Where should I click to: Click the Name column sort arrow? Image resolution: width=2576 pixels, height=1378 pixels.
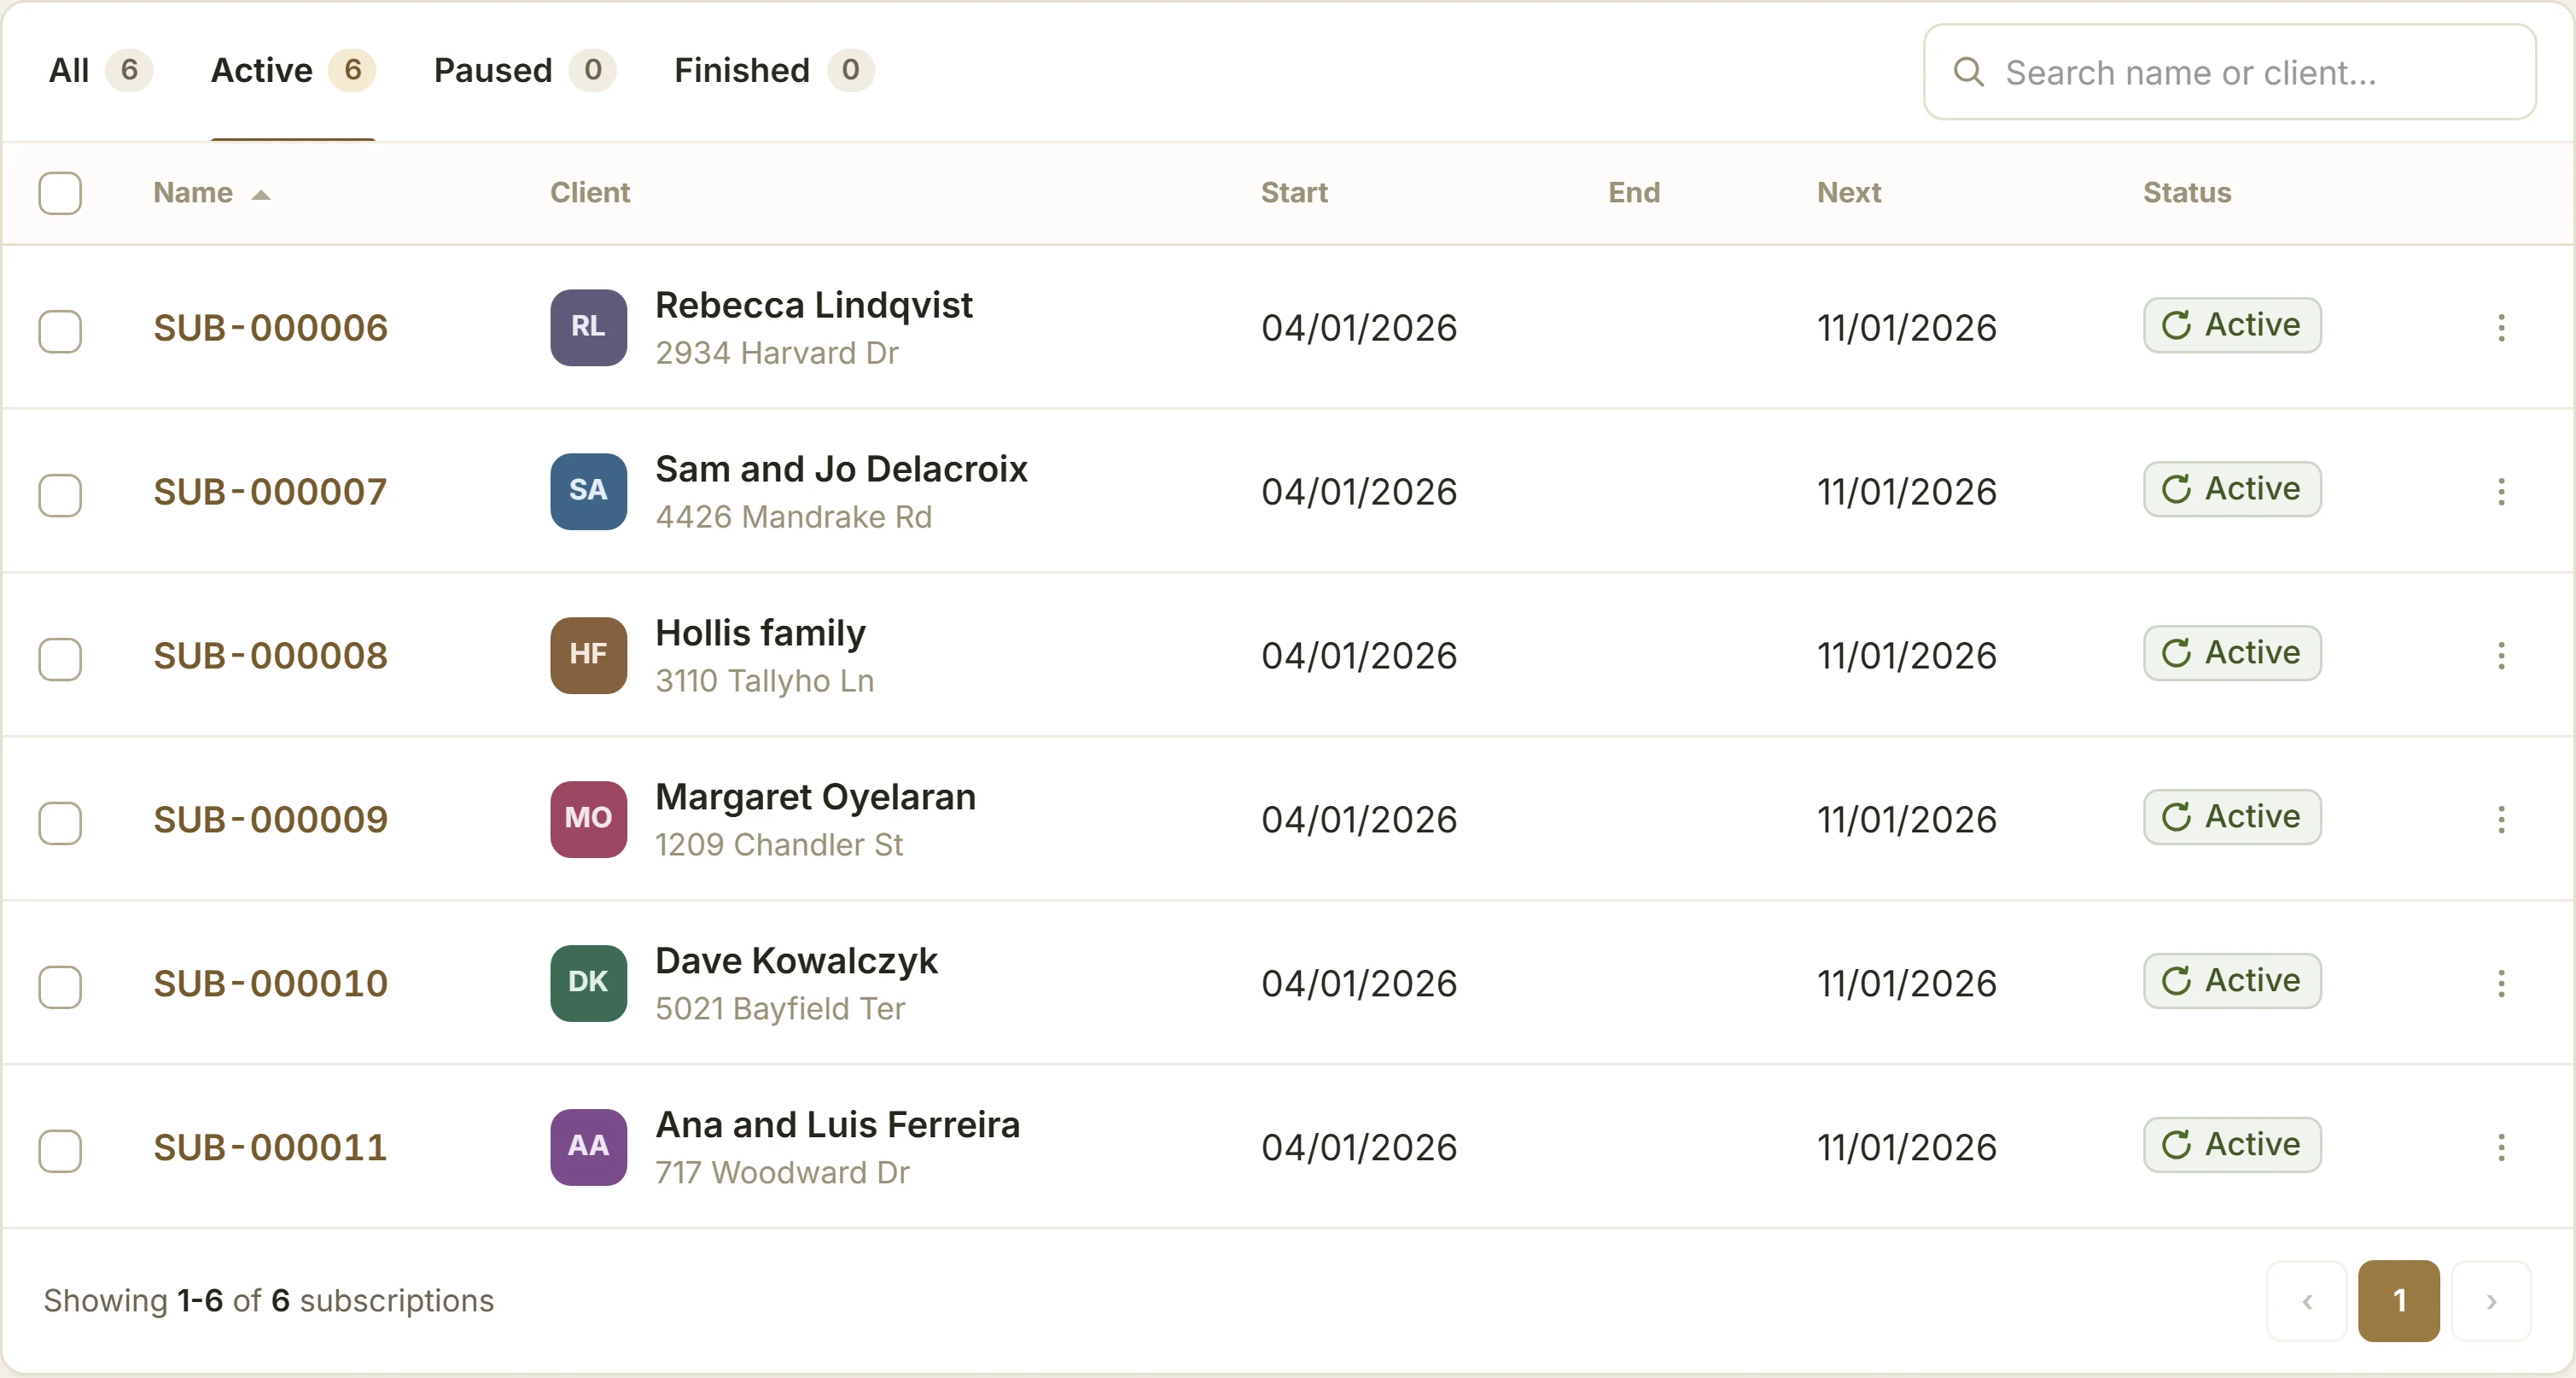(x=261, y=195)
